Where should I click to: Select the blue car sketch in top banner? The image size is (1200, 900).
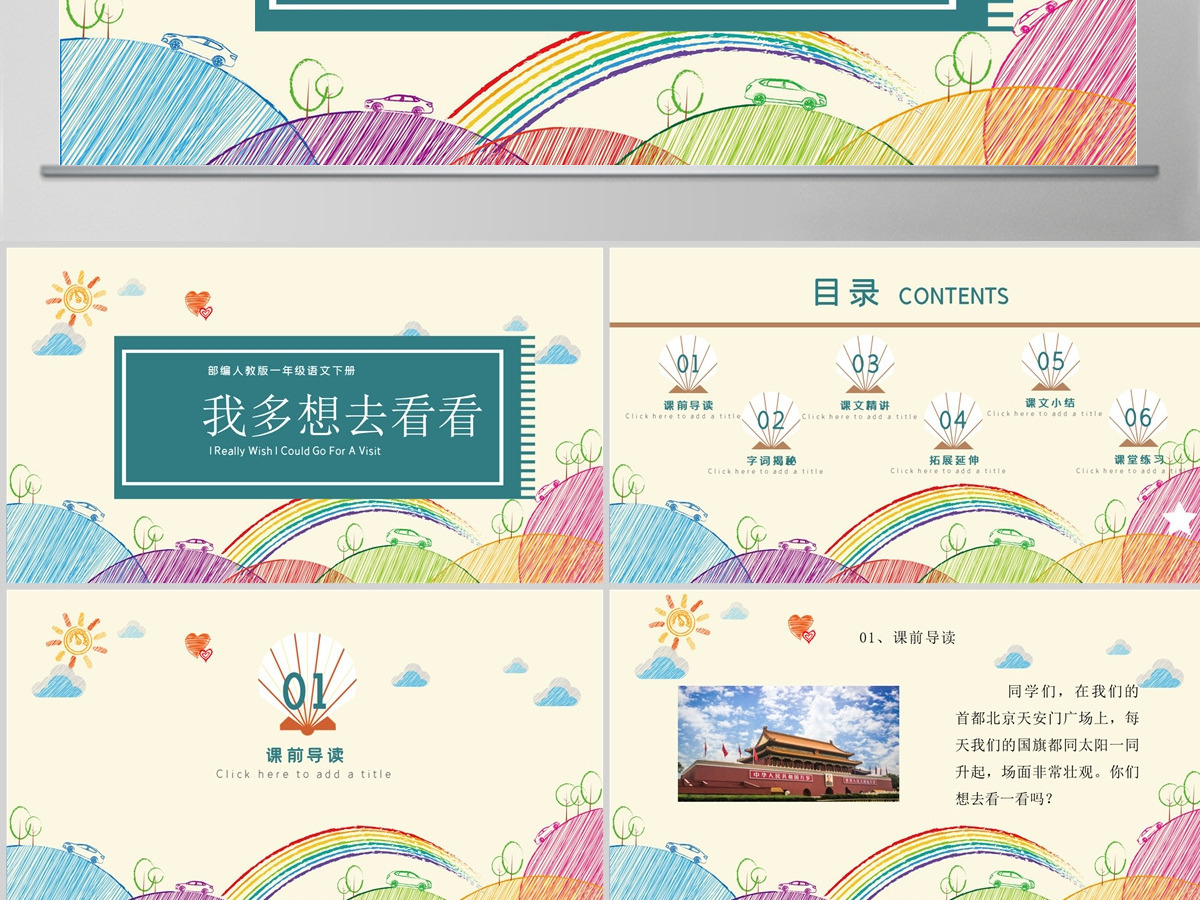tap(200, 49)
